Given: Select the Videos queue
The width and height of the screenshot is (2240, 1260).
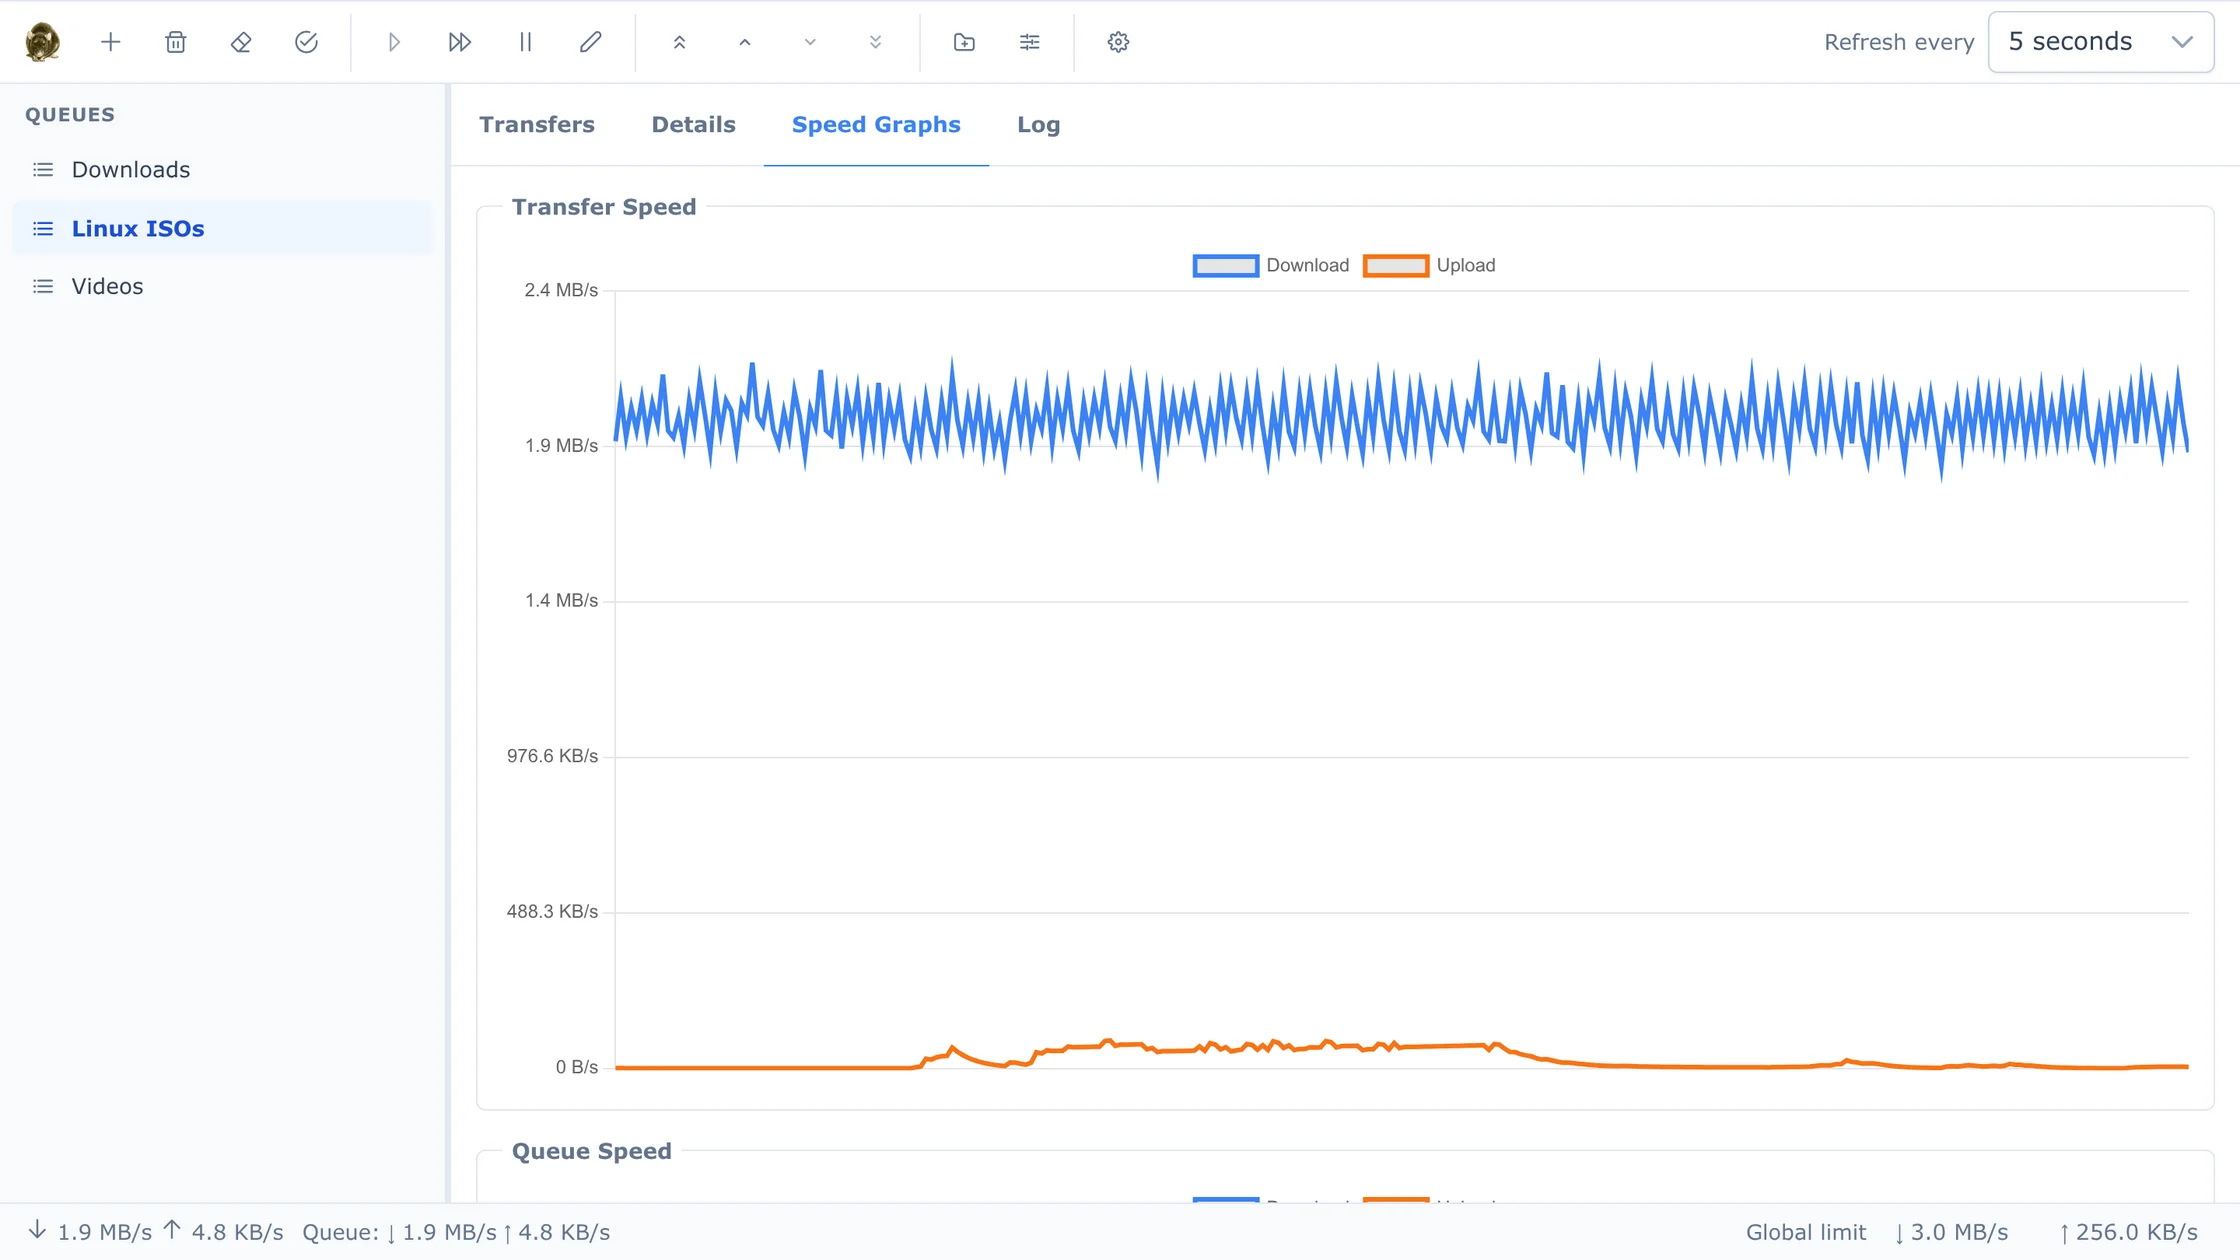Looking at the screenshot, I should 222,286.
